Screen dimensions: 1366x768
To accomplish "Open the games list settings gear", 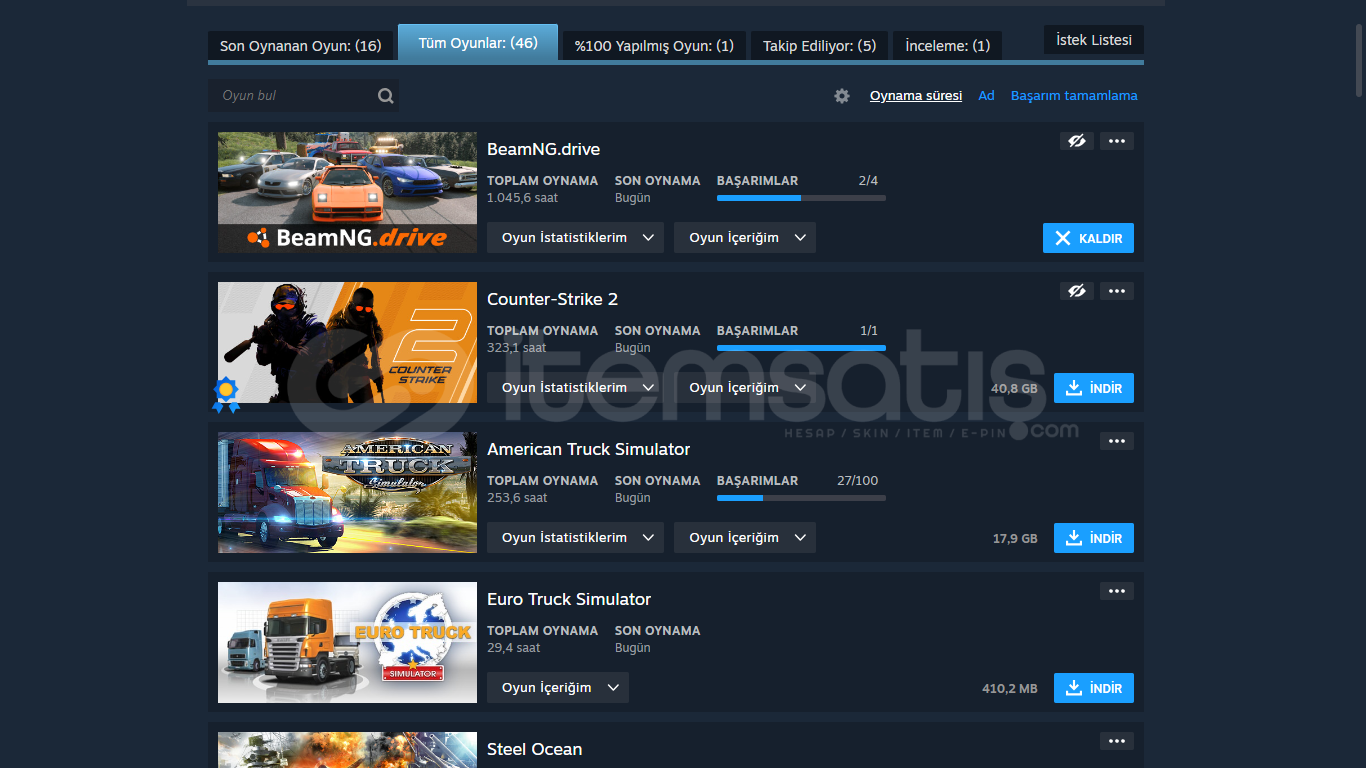I will click(842, 96).
